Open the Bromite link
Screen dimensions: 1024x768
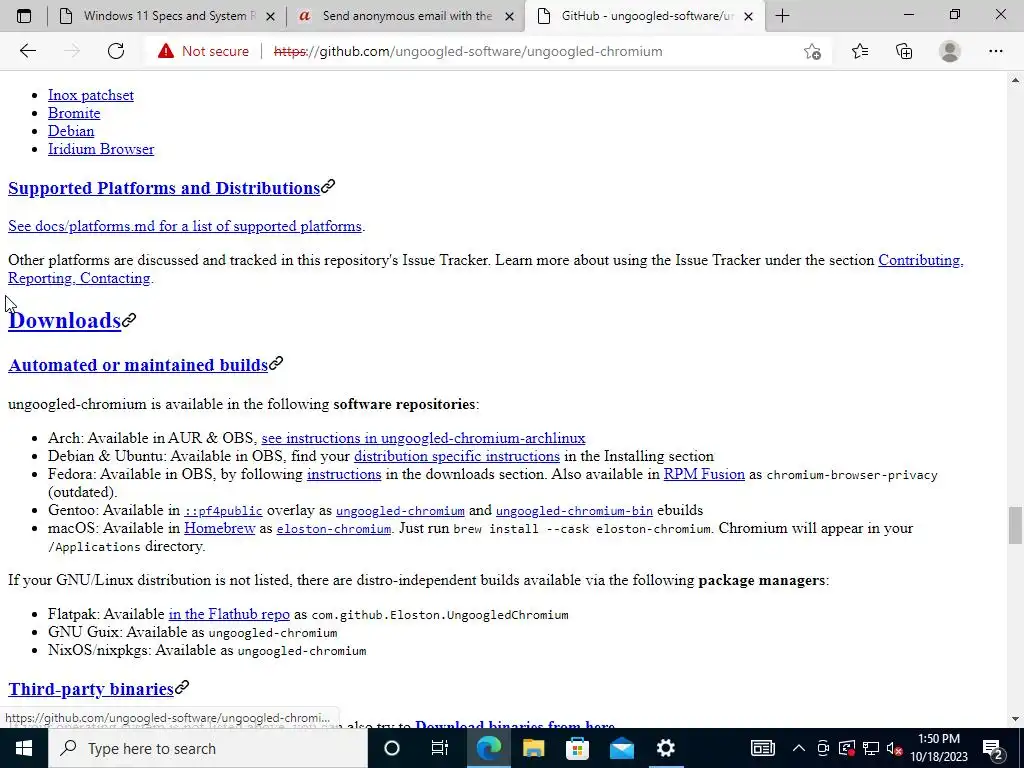click(x=74, y=113)
